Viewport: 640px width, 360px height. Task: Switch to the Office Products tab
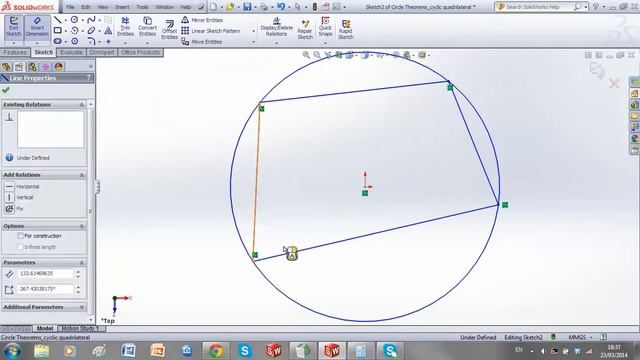[x=140, y=52]
